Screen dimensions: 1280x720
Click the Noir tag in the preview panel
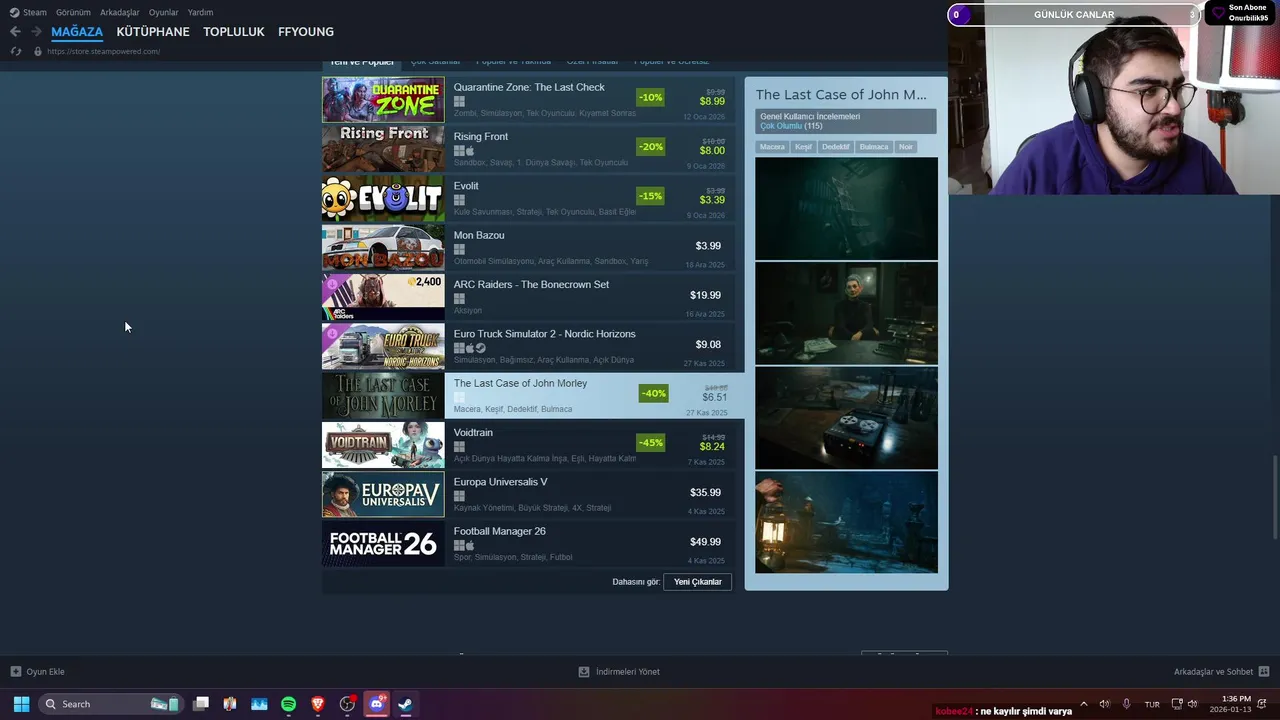[906, 147]
